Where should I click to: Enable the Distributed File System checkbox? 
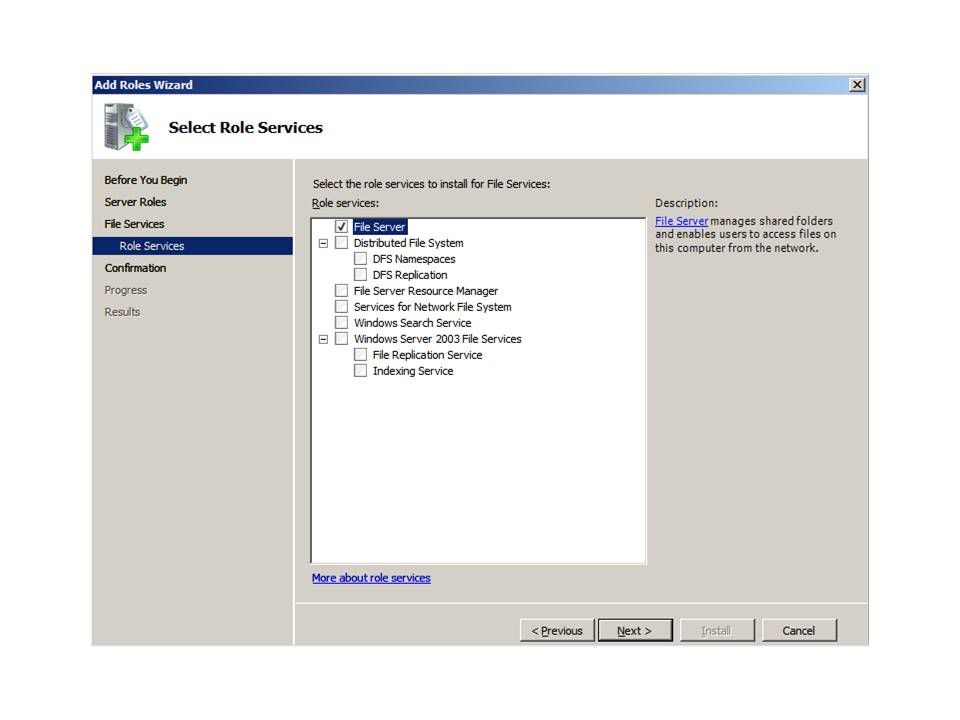point(342,243)
